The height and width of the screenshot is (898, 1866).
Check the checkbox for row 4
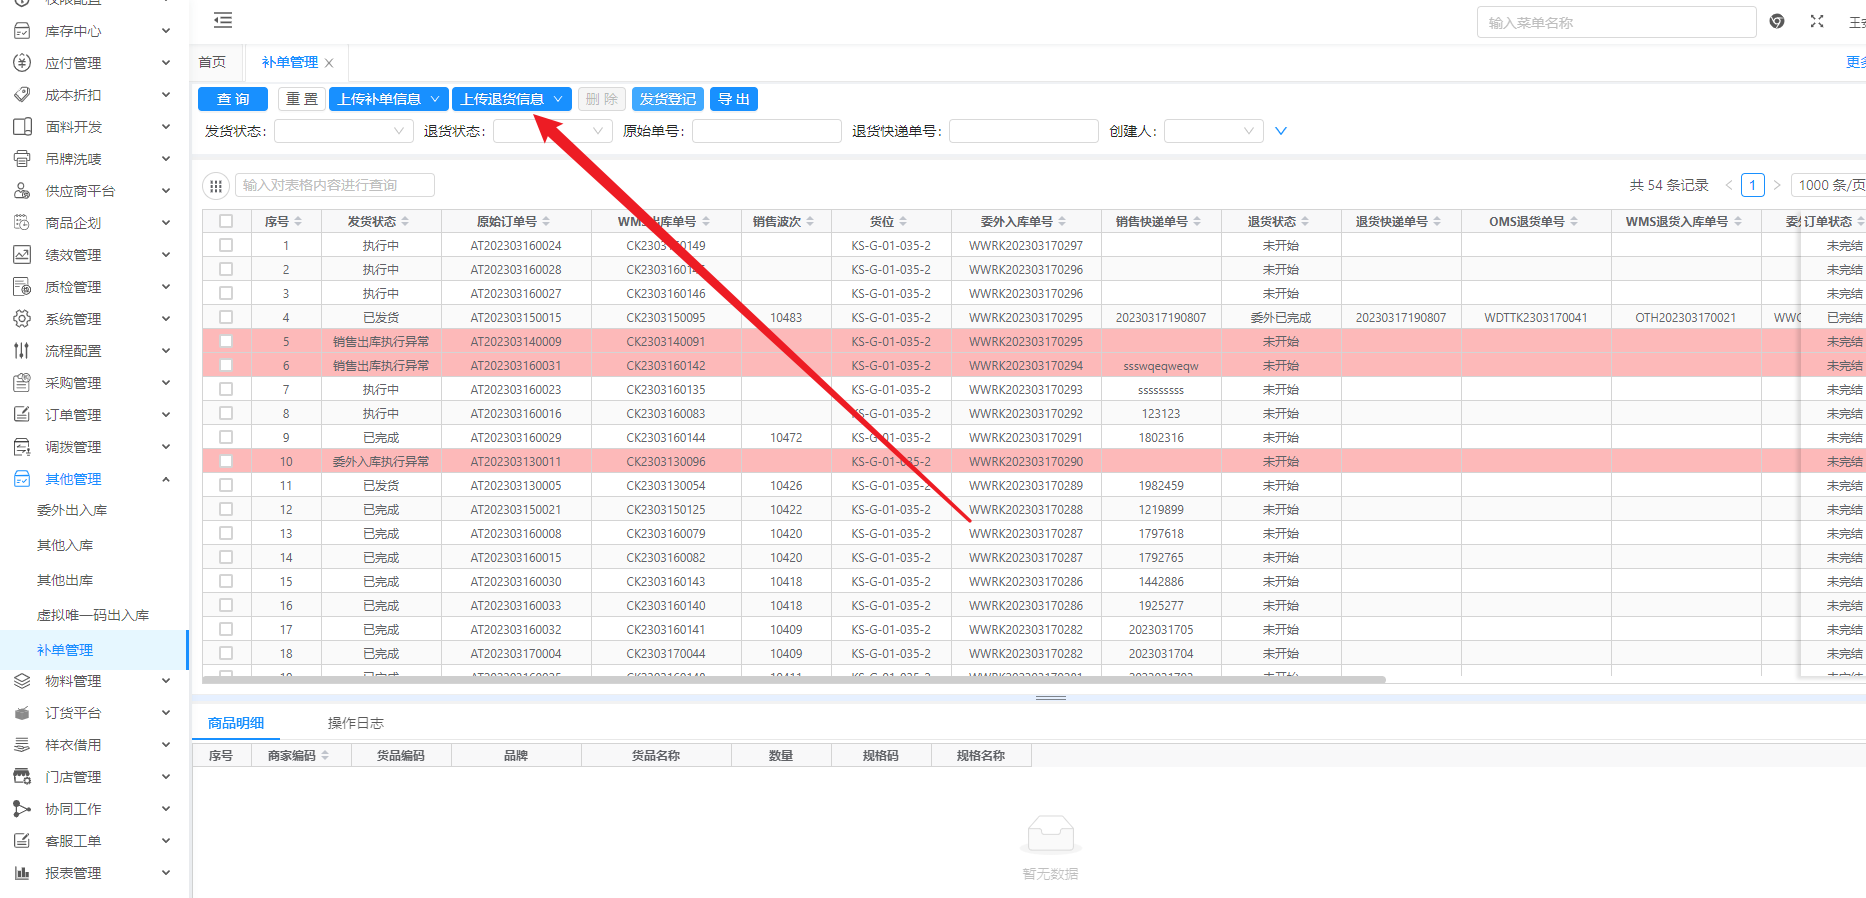click(226, 318)
